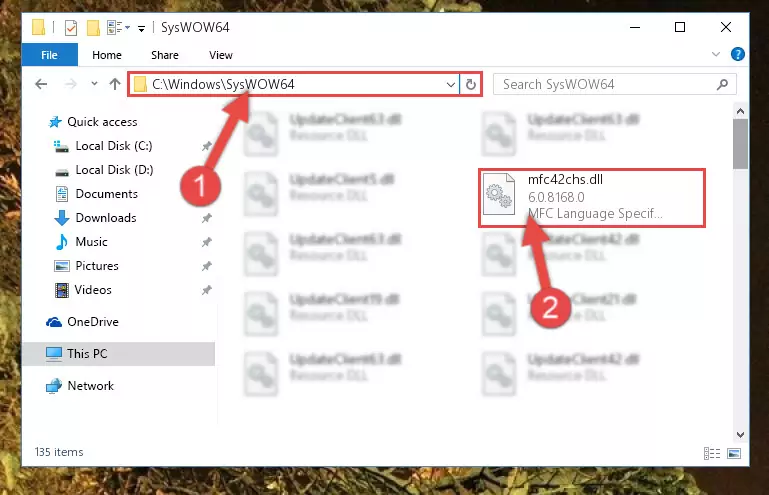Open the Downloads folder in the sidebar

[x=106, y=218]
